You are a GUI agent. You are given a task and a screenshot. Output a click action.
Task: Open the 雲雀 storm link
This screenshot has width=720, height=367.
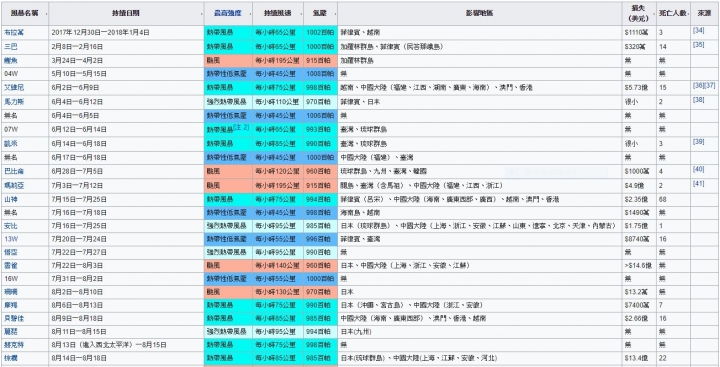[x=11, y=265]
